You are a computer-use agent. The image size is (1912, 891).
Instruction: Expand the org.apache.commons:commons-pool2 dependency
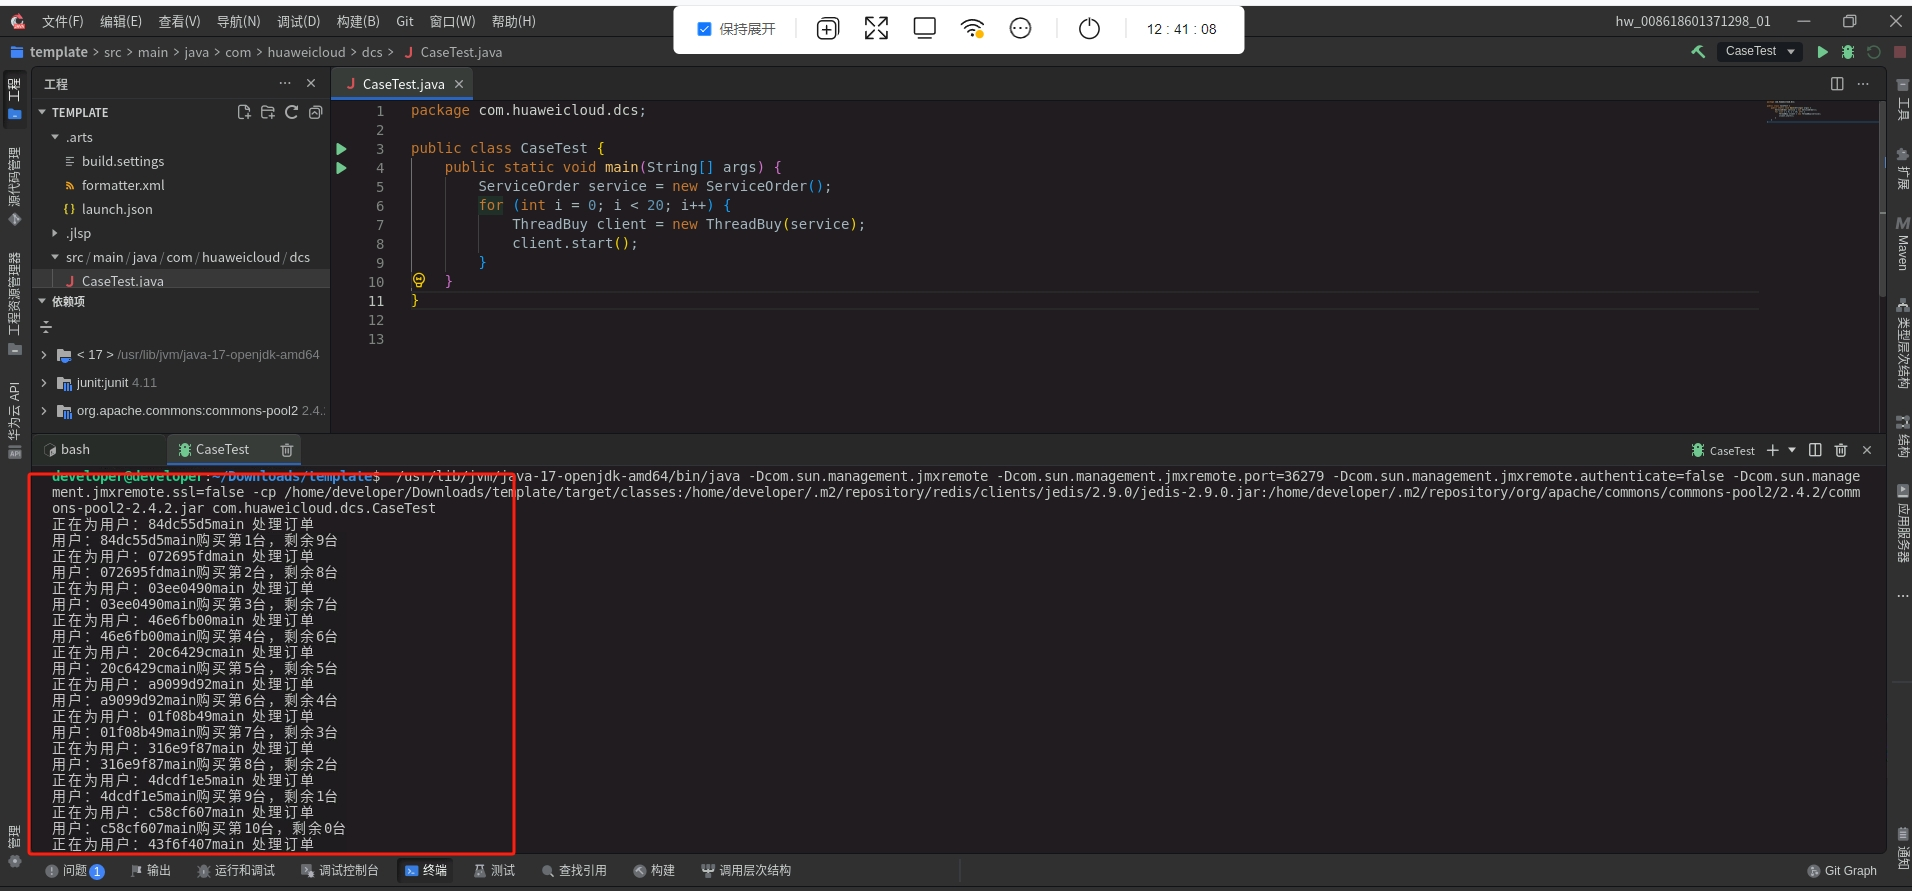(44, 411)
